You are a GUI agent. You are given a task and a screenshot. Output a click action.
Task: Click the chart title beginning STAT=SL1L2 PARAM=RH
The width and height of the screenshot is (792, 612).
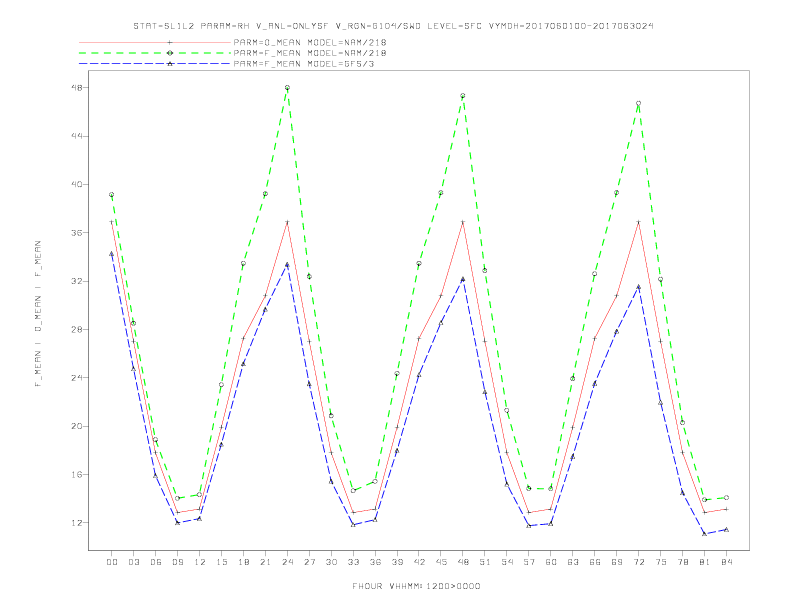393,26
